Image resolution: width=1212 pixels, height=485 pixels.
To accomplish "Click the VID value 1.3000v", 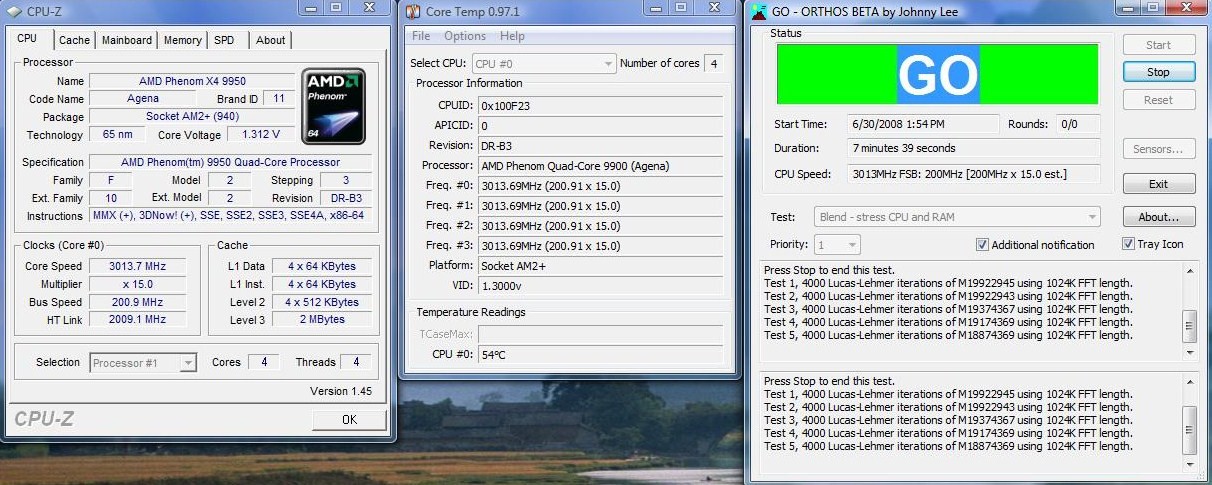I will tap(600, 286).
